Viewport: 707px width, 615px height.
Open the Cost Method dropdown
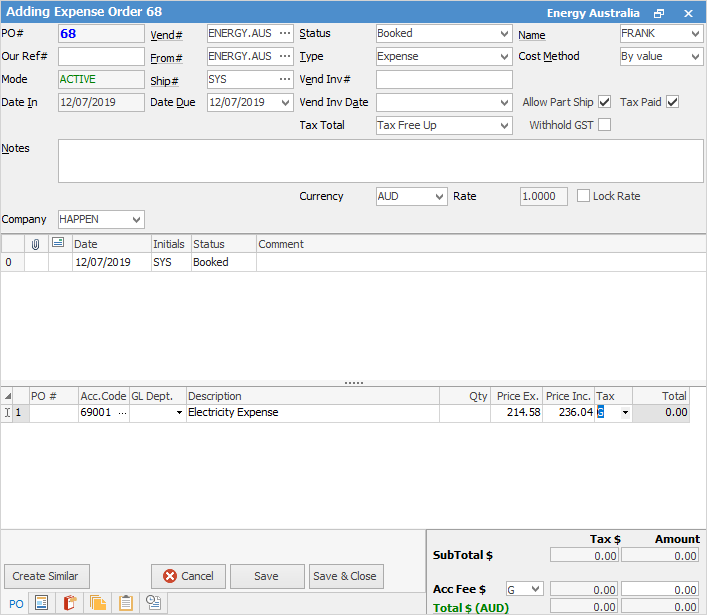tap(695, 56)
